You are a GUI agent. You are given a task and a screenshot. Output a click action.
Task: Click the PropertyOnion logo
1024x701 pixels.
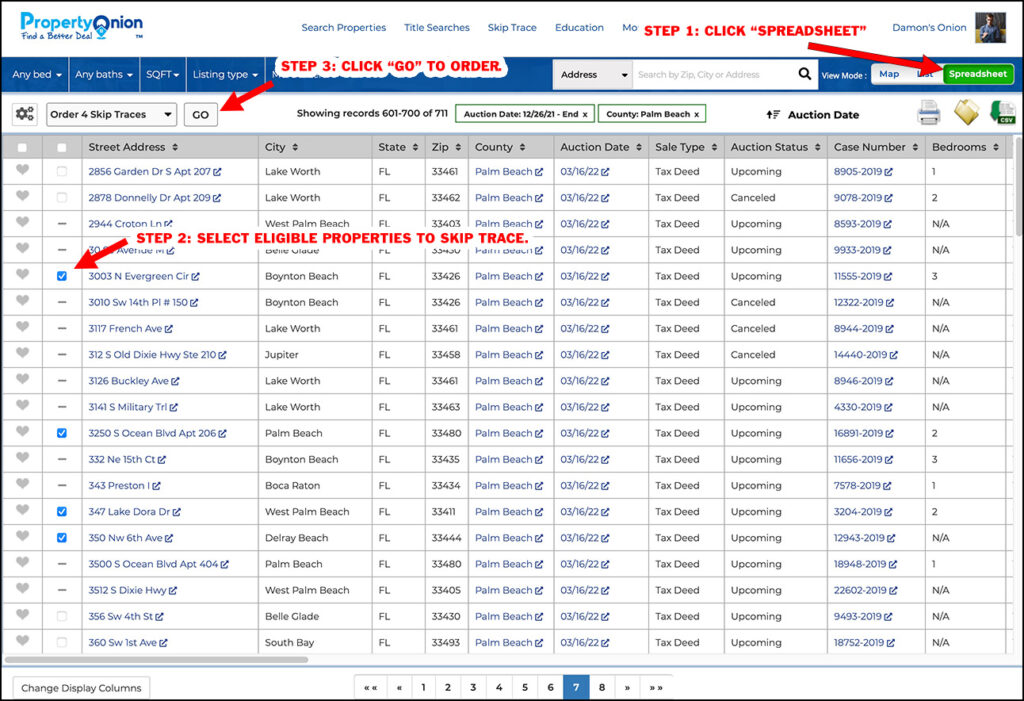[x=82, y=26]
